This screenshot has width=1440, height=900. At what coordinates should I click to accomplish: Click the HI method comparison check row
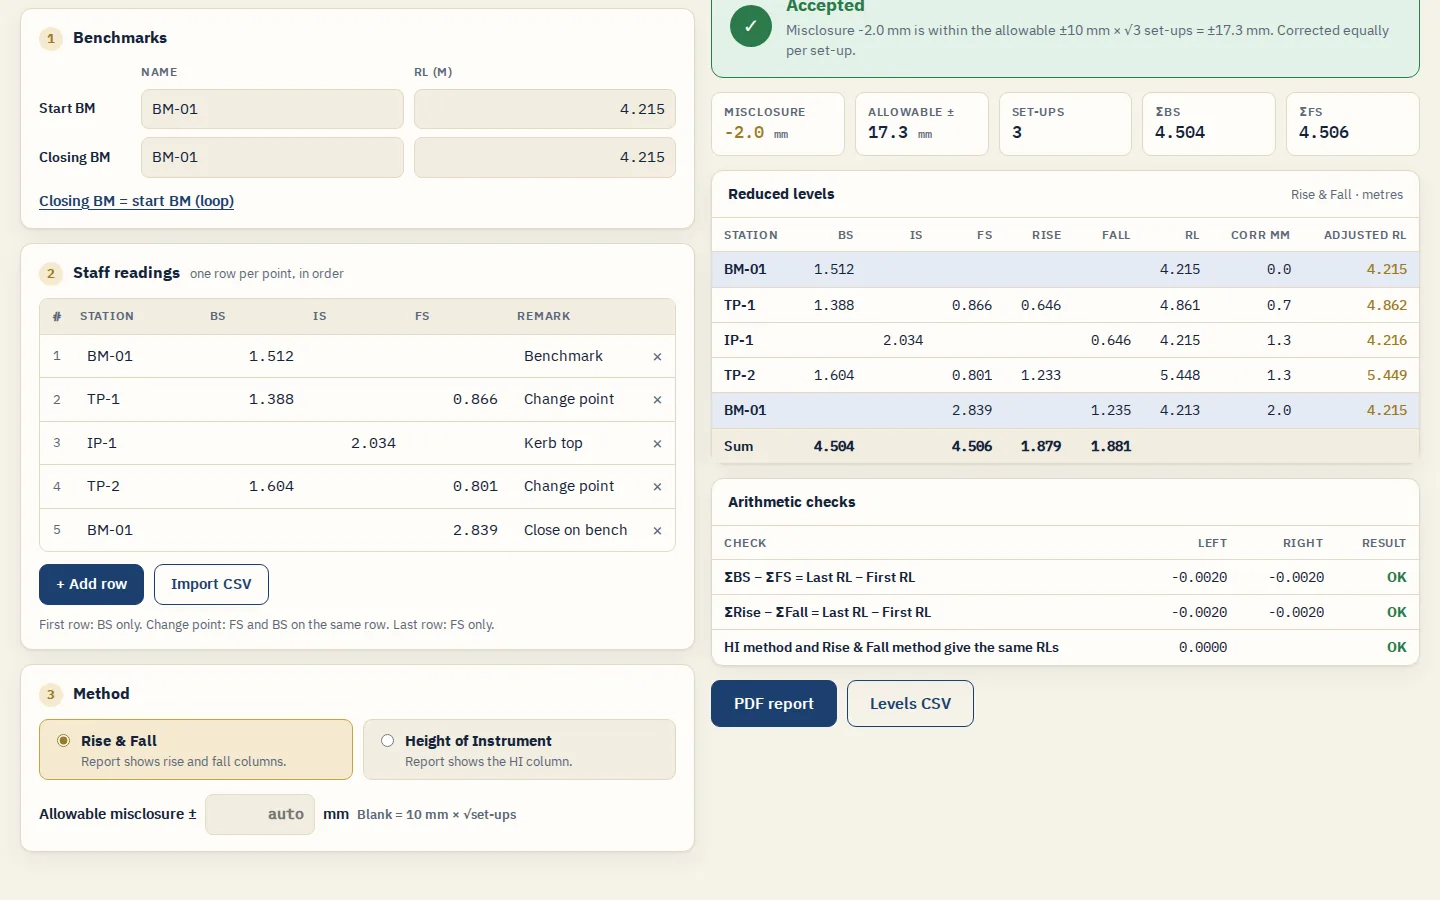(x=1065, y=648)
